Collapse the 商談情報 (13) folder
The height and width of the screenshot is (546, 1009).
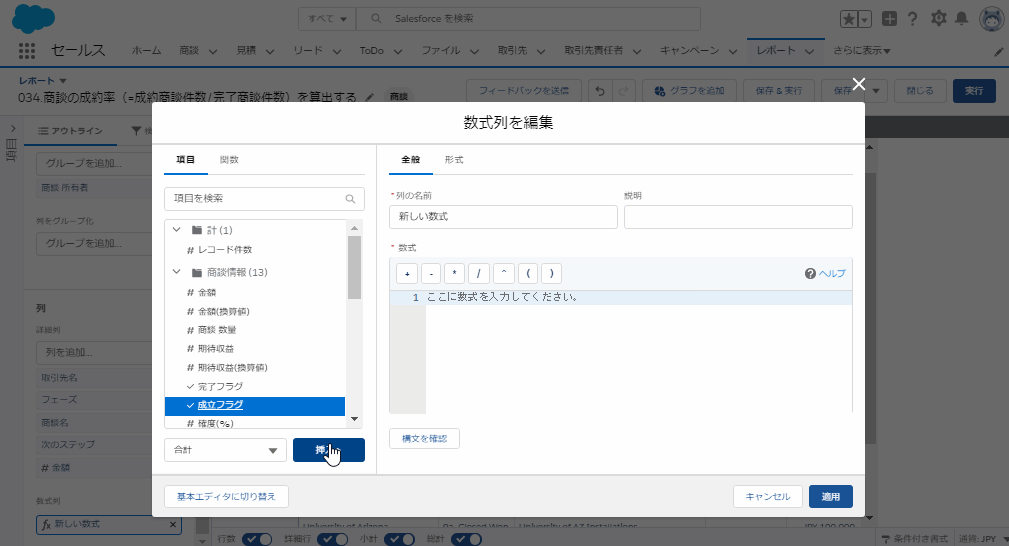(x=177, y=272)
